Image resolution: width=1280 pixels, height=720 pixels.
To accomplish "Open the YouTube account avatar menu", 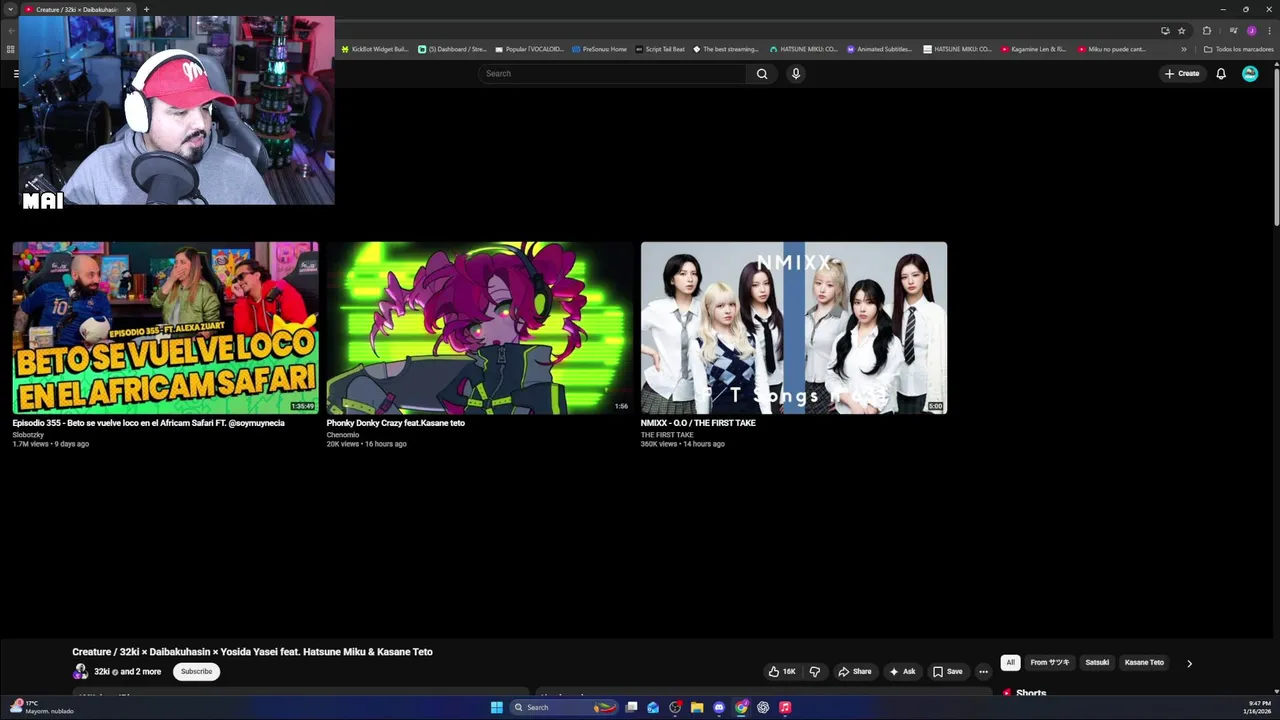I will (x=1250, y=73).
